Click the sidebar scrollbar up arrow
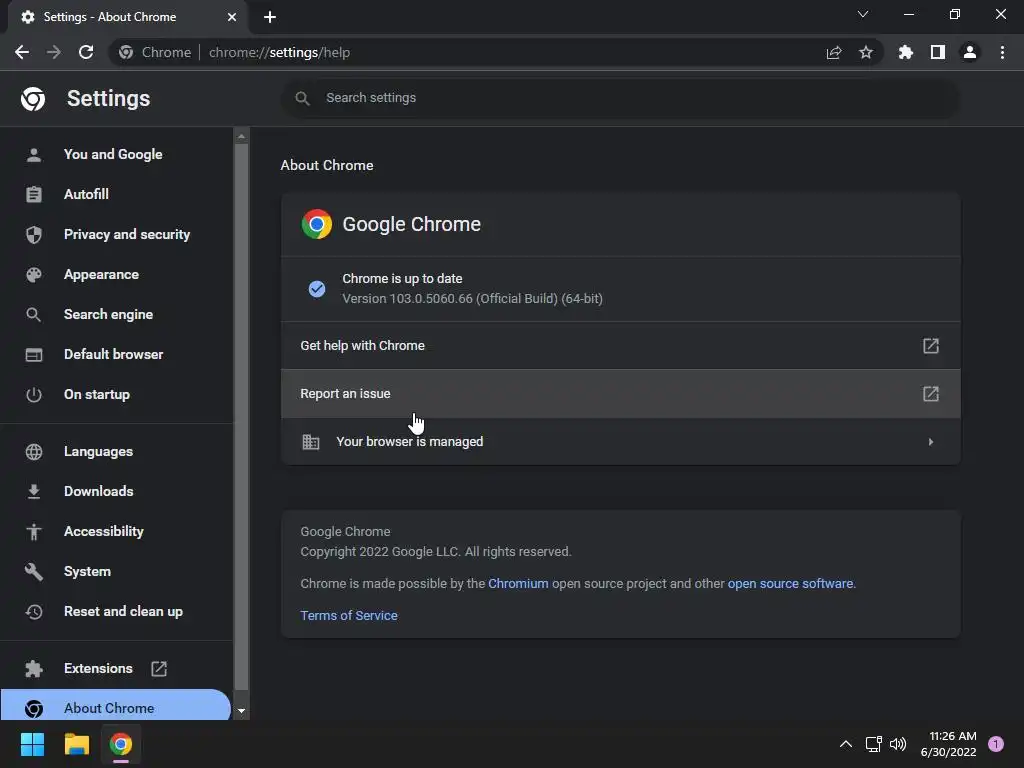This screenshot has height=768, width=1024. click(241, 136)
